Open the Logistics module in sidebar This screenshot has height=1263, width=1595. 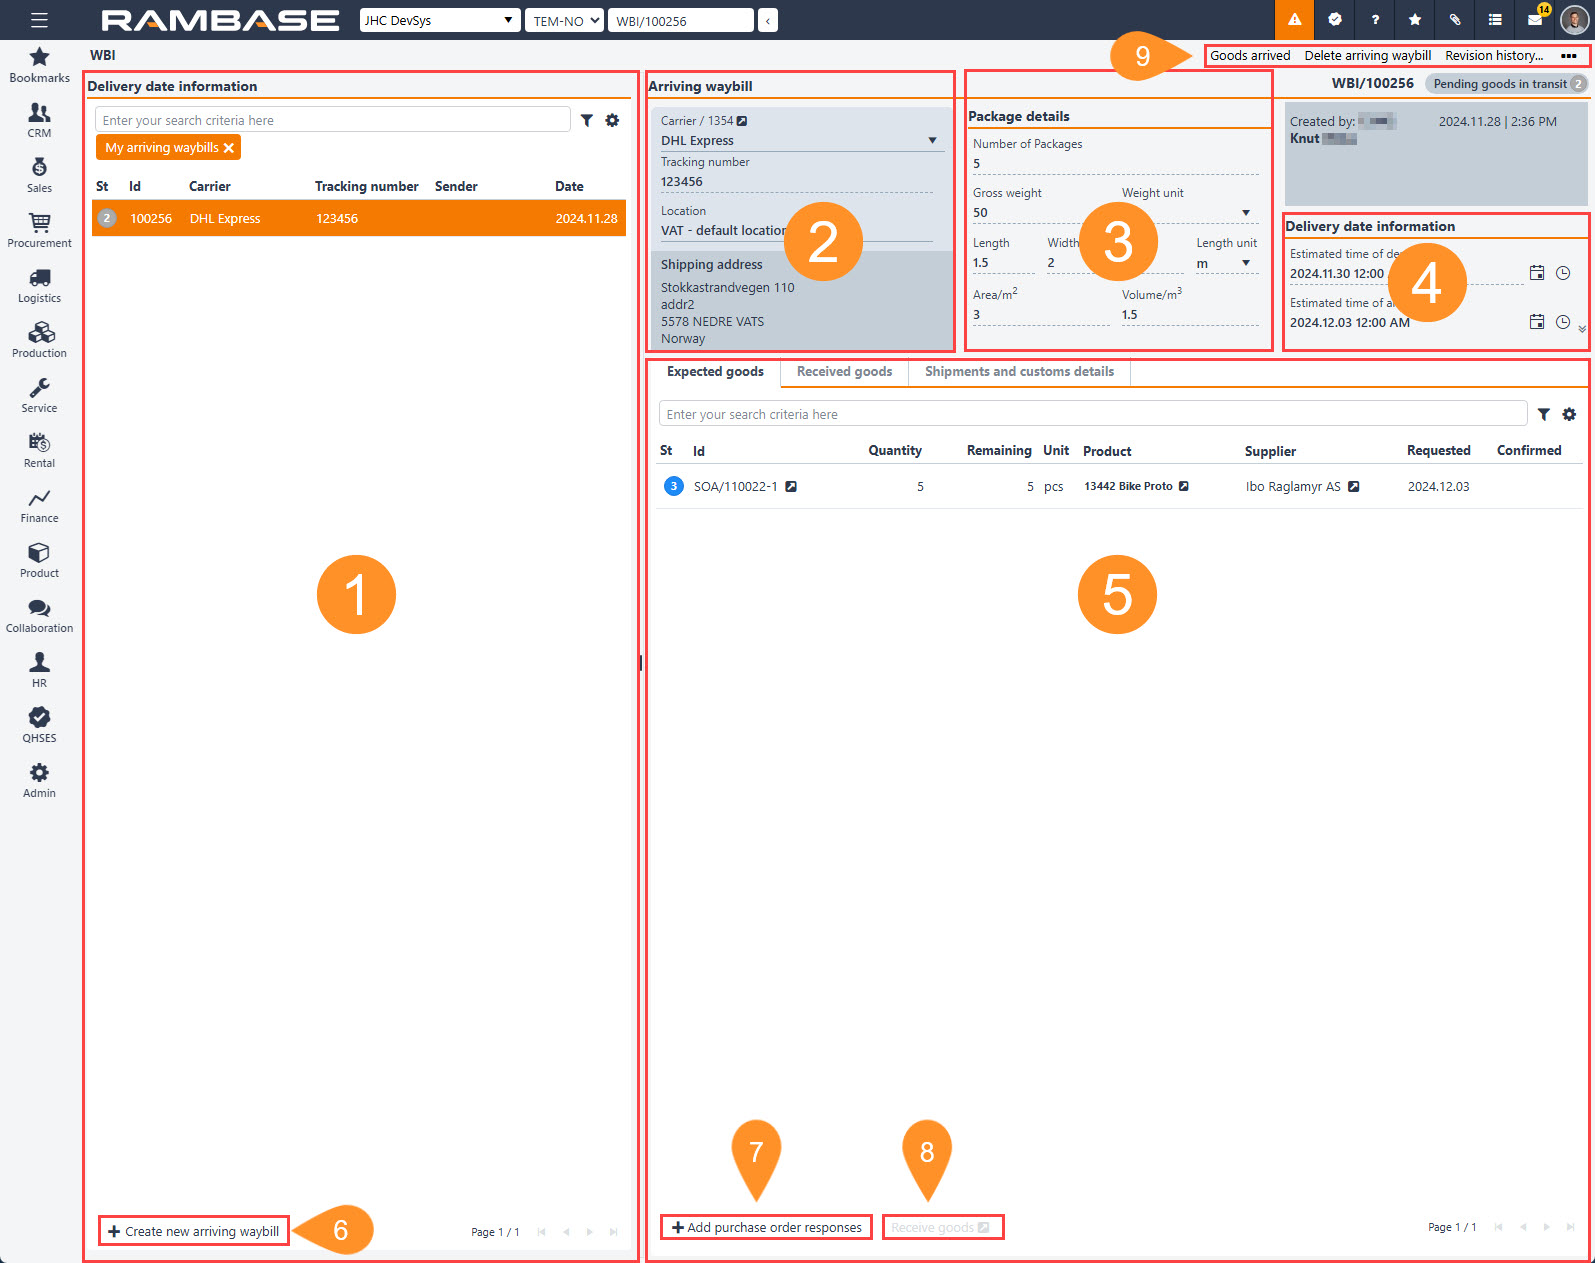(39, 285)
